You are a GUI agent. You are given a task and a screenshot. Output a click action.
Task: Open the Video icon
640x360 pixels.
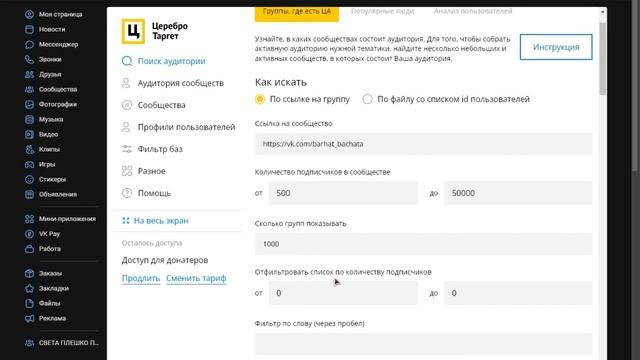coord(29,134)
